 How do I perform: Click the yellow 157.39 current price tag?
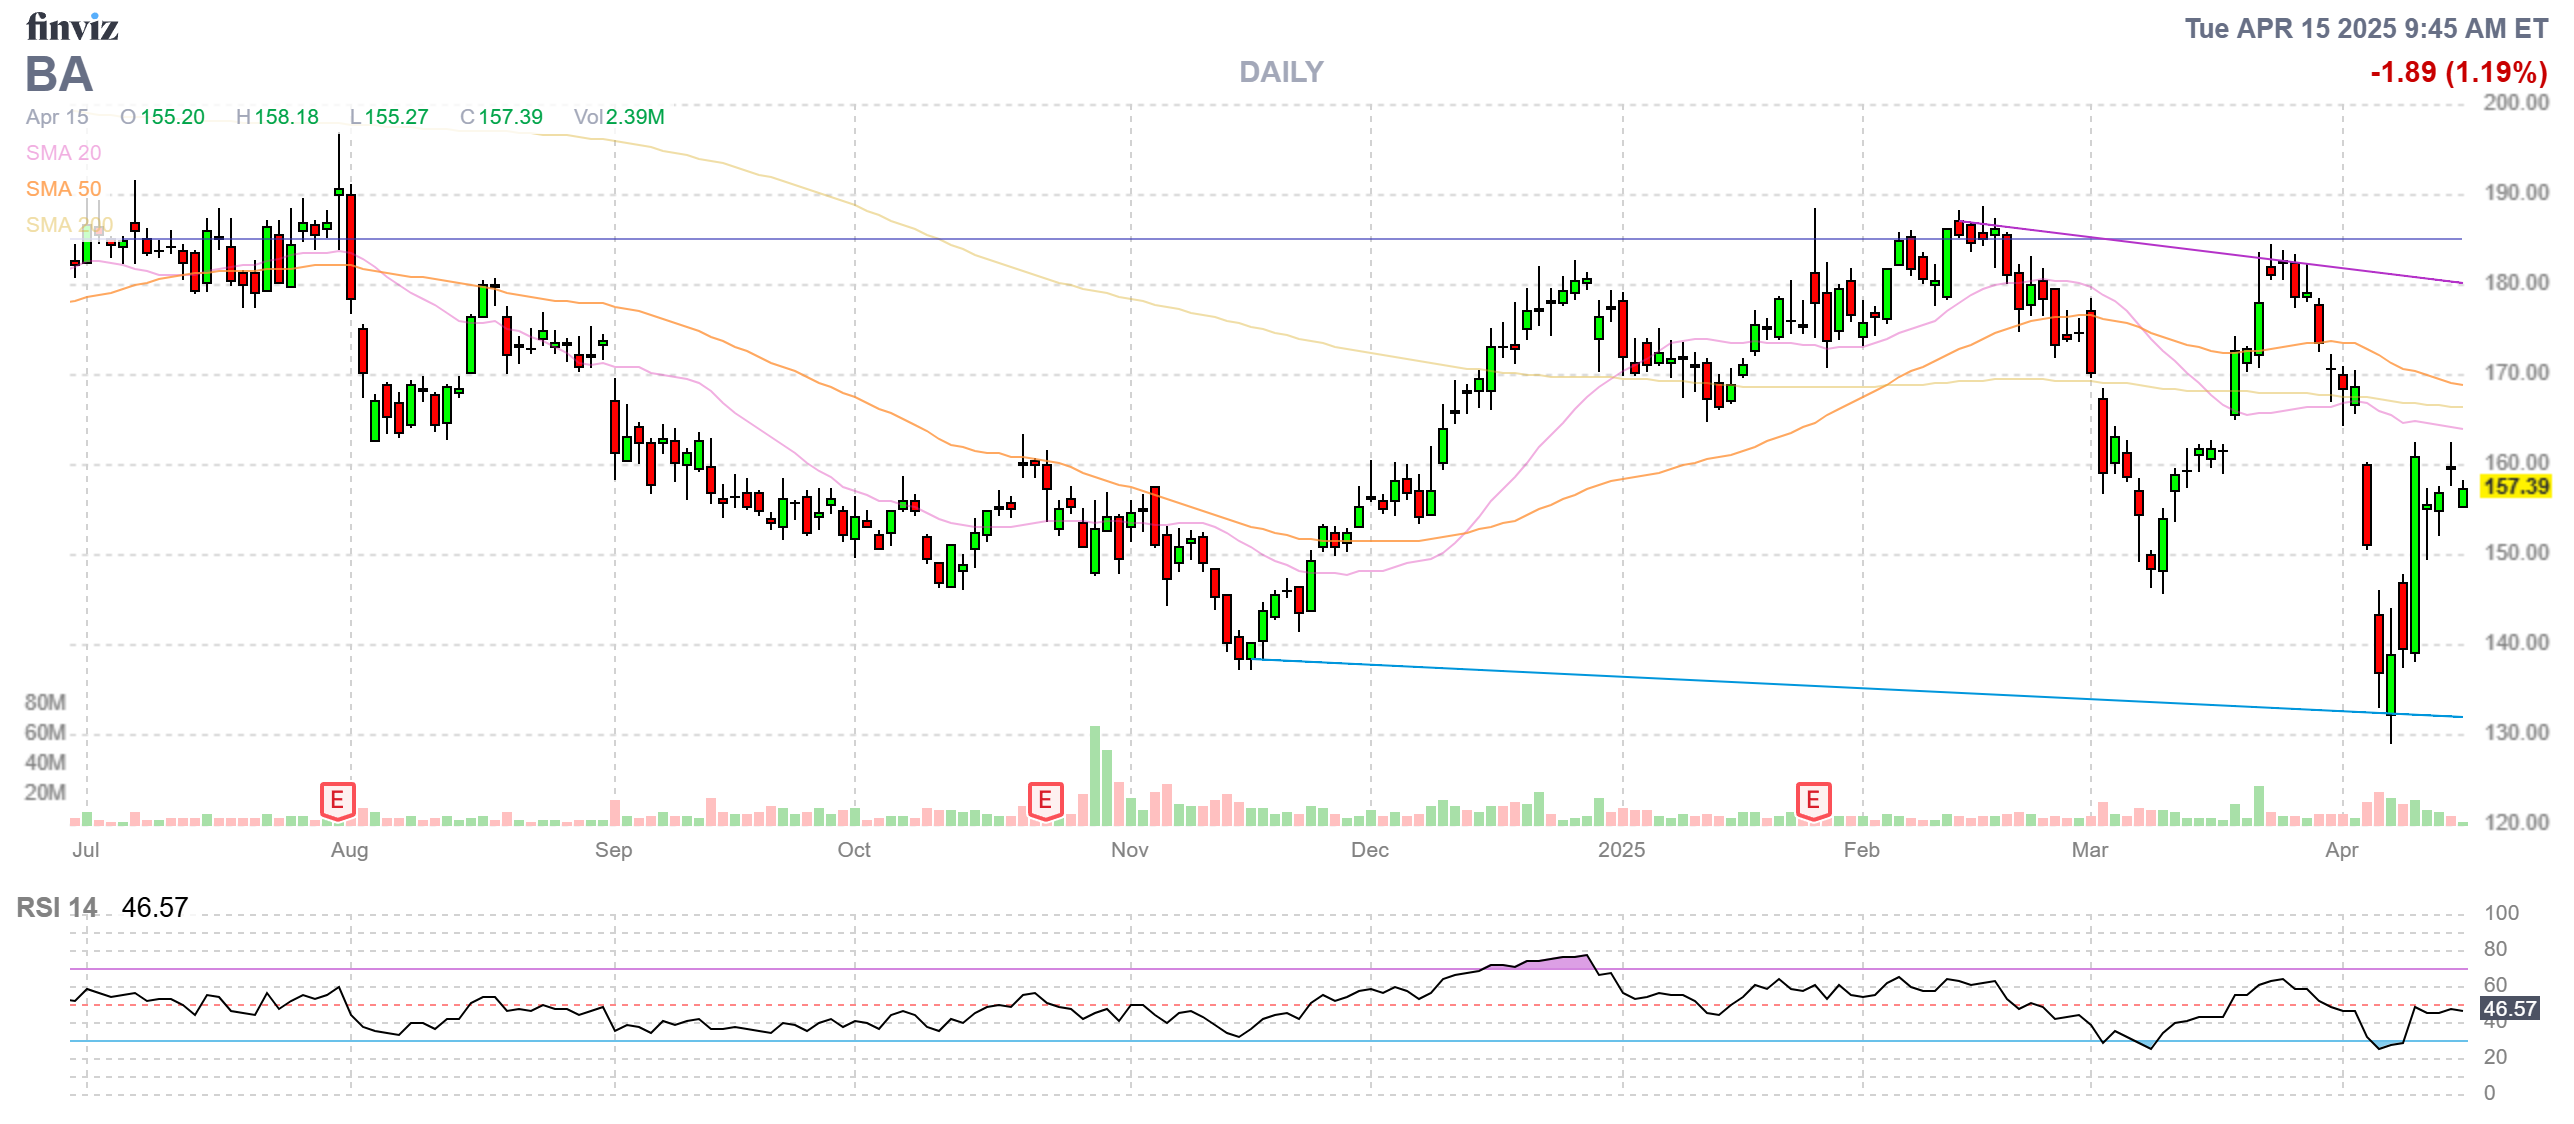2516,487
